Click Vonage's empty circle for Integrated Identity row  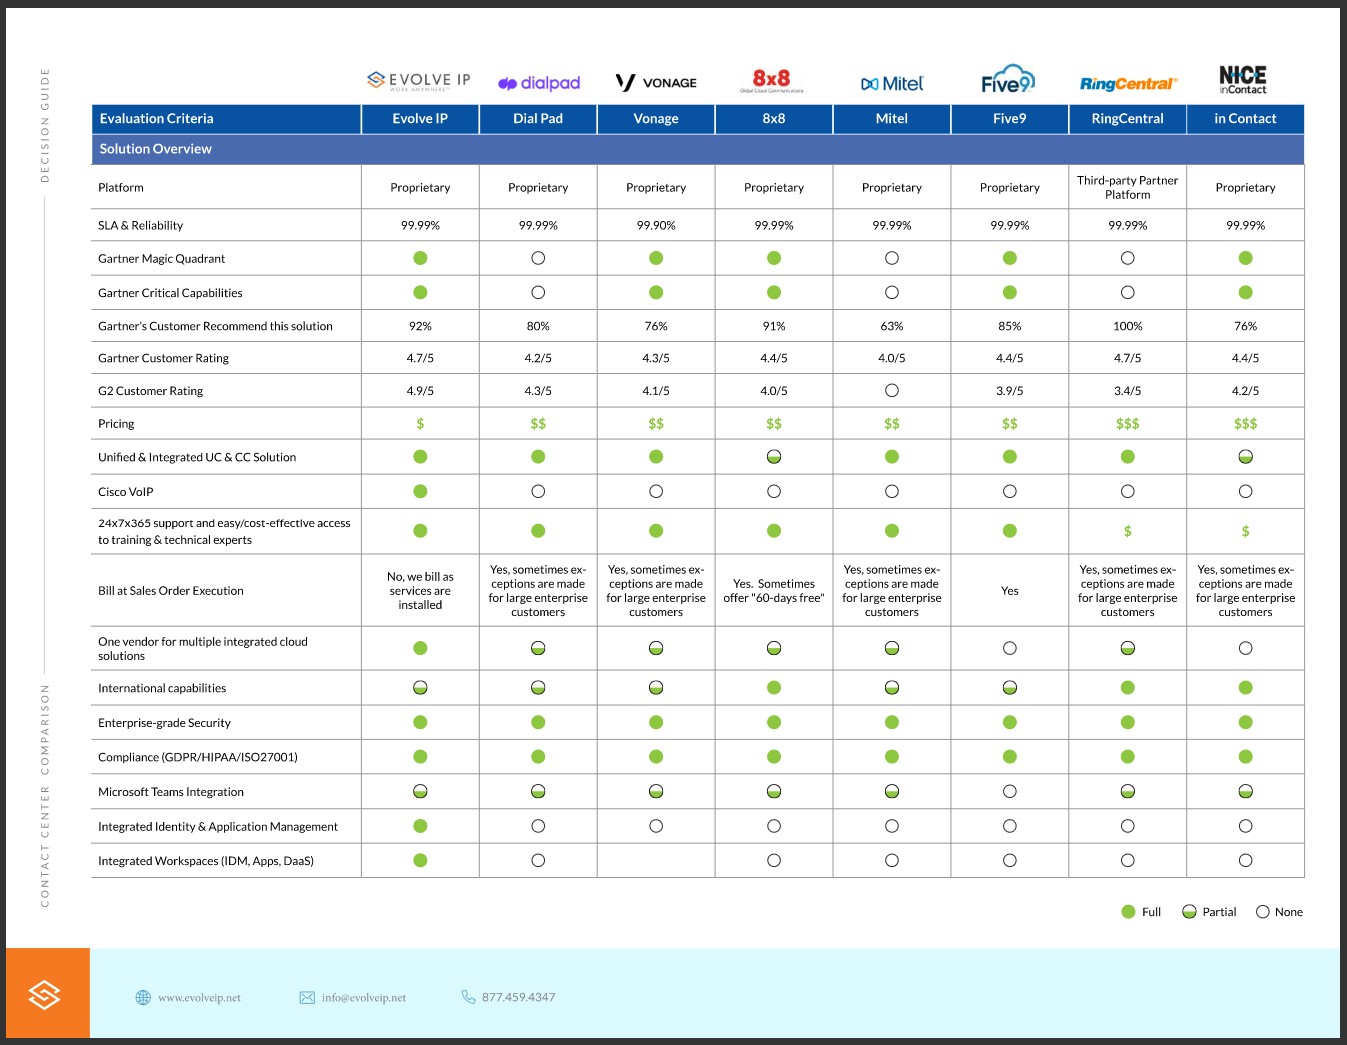click(x=656, y=826)
